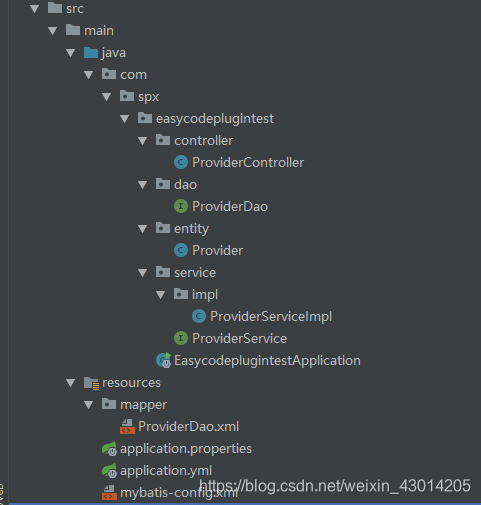Select the easycodeplugintest package name
Viewport: 481px width, 505px height.
215,119
